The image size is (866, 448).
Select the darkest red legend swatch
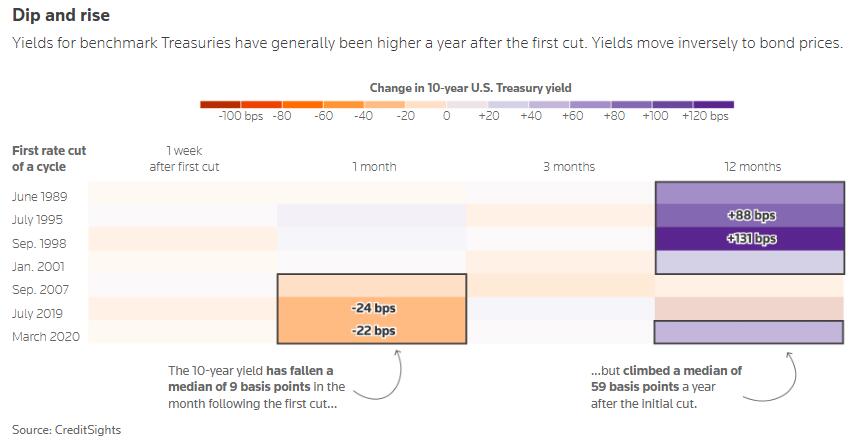click(220, 103)
